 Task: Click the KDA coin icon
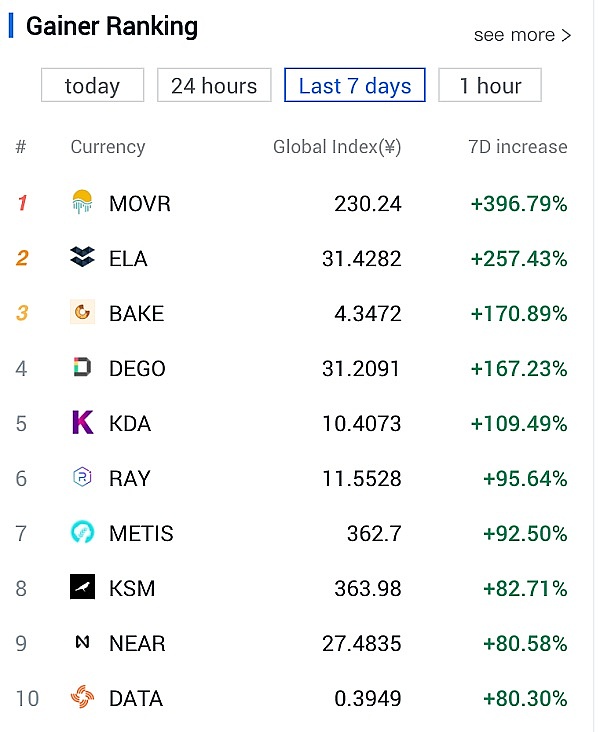[x=82, y=423]
